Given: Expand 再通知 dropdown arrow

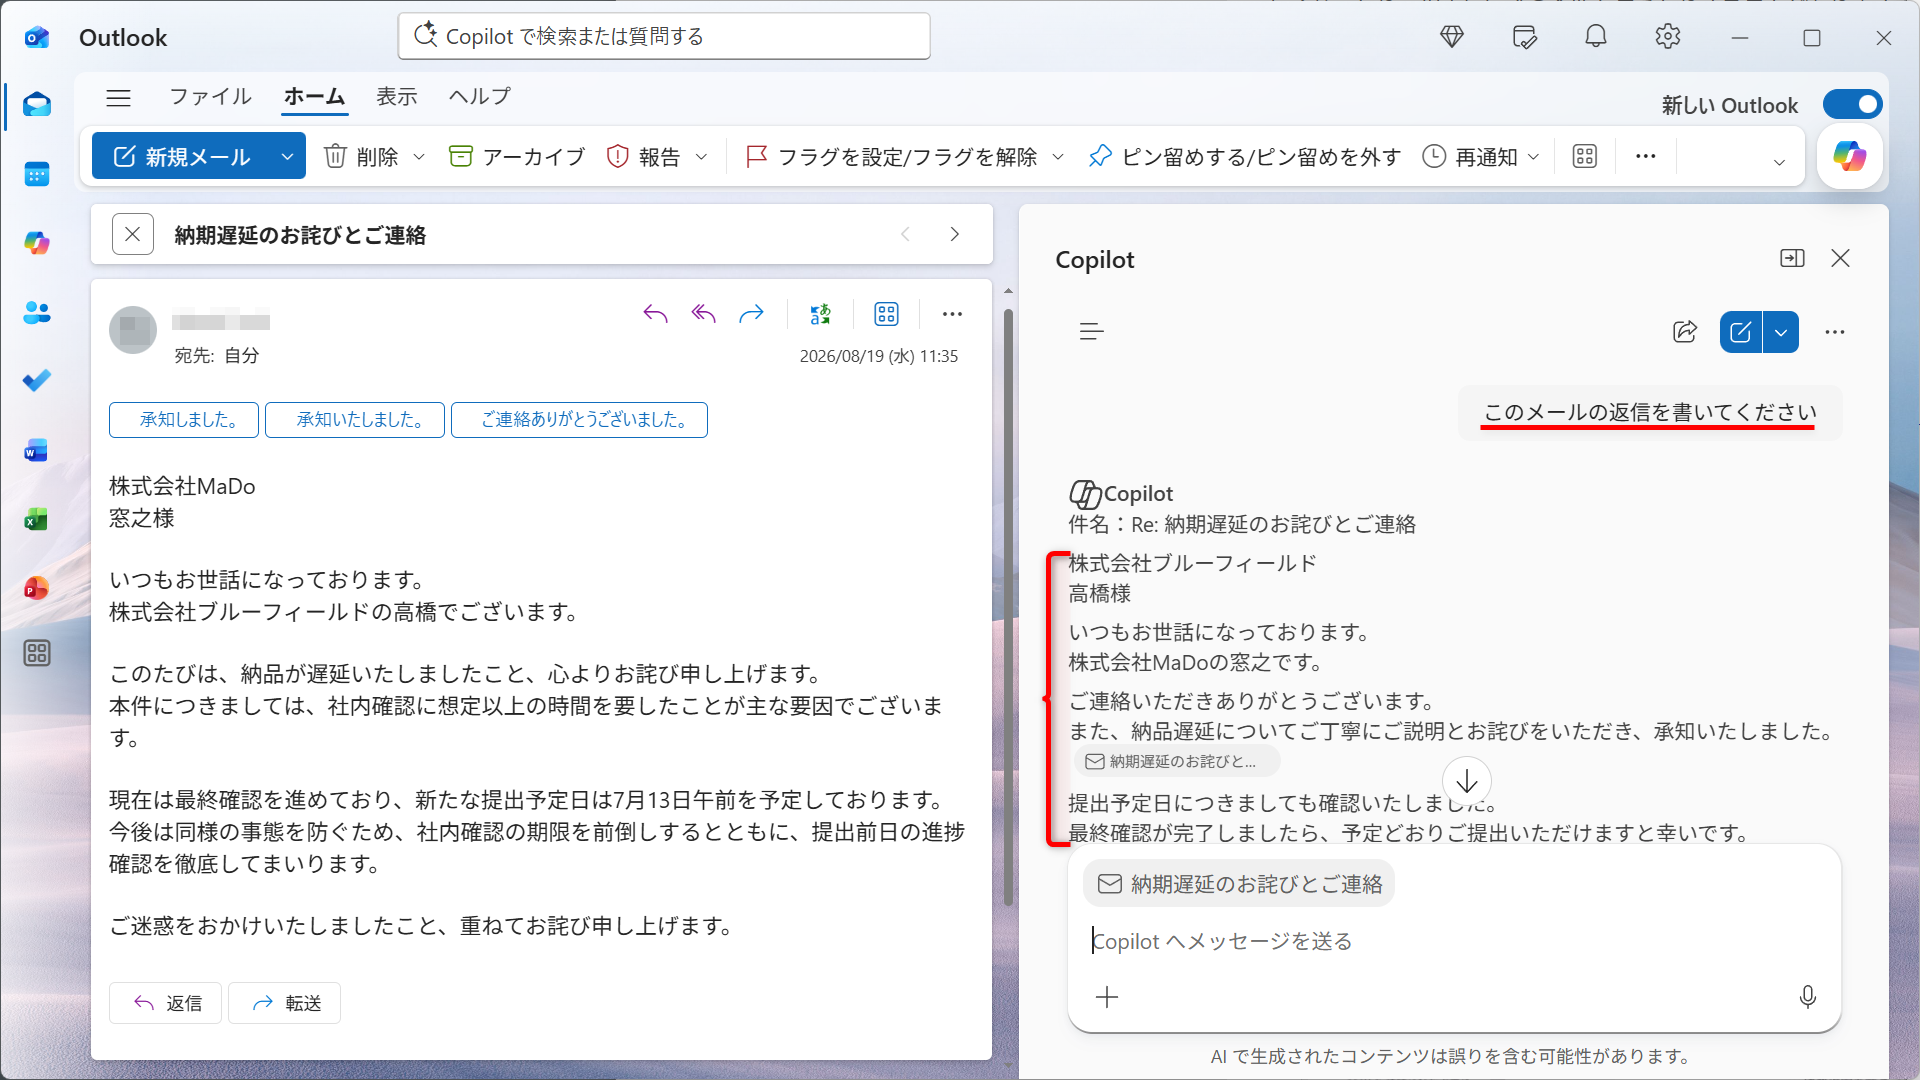Looking at the screenshot, I should point(1533,157).
